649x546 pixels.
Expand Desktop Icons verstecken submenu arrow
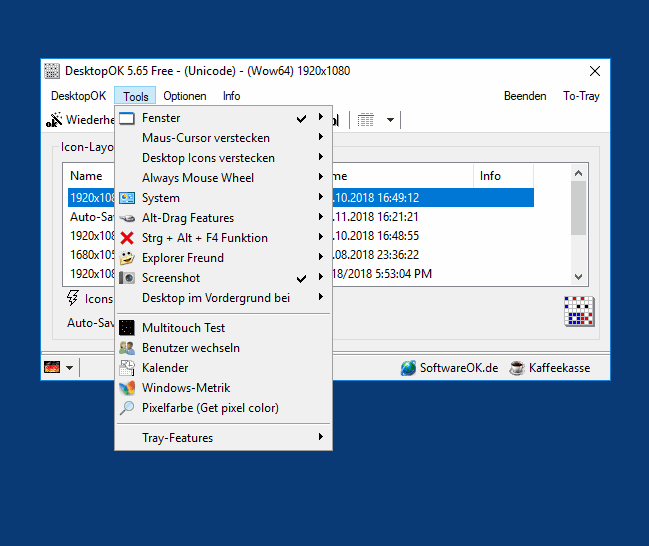coord(321,157)
